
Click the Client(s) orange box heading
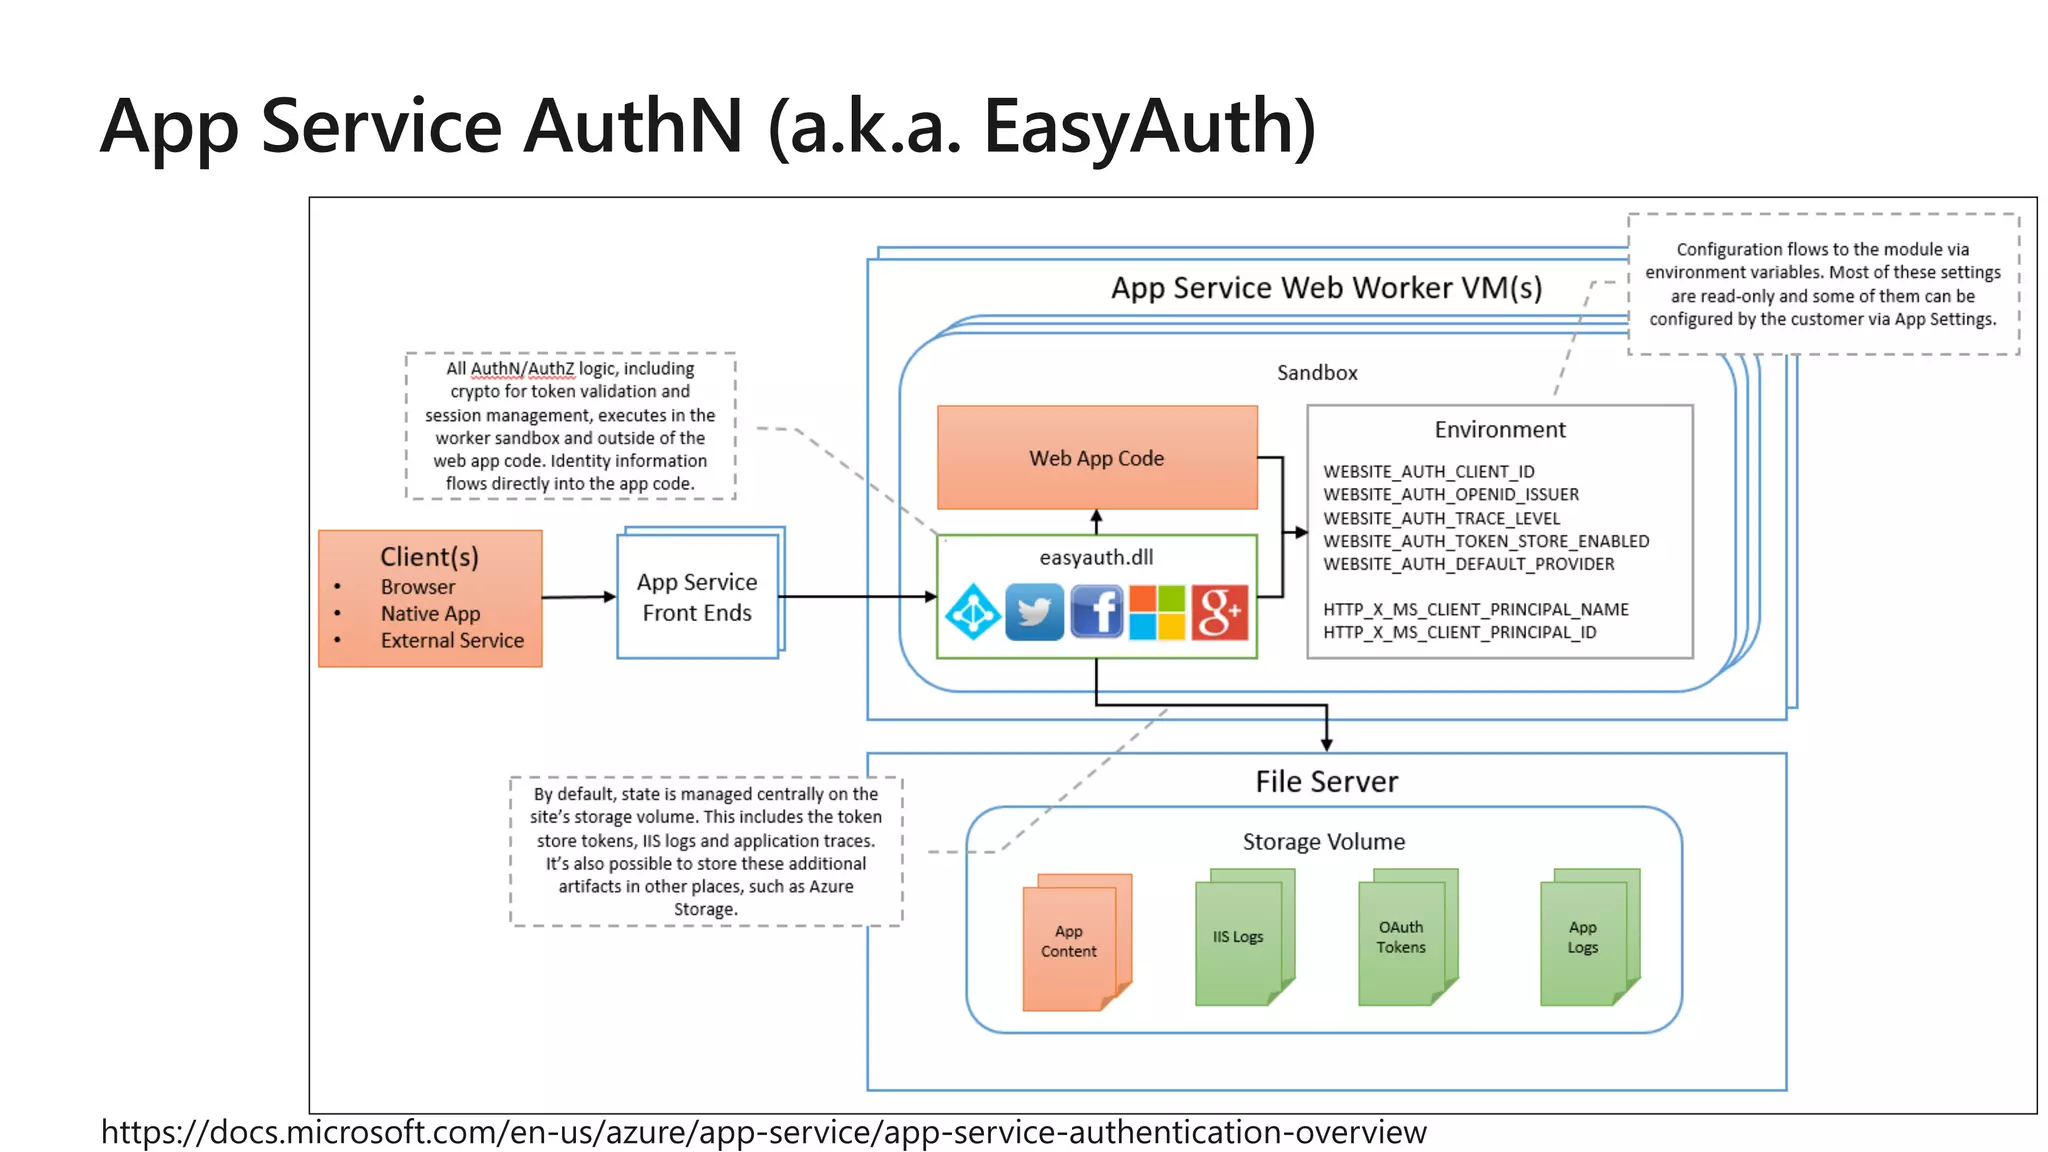click(429, 557)
